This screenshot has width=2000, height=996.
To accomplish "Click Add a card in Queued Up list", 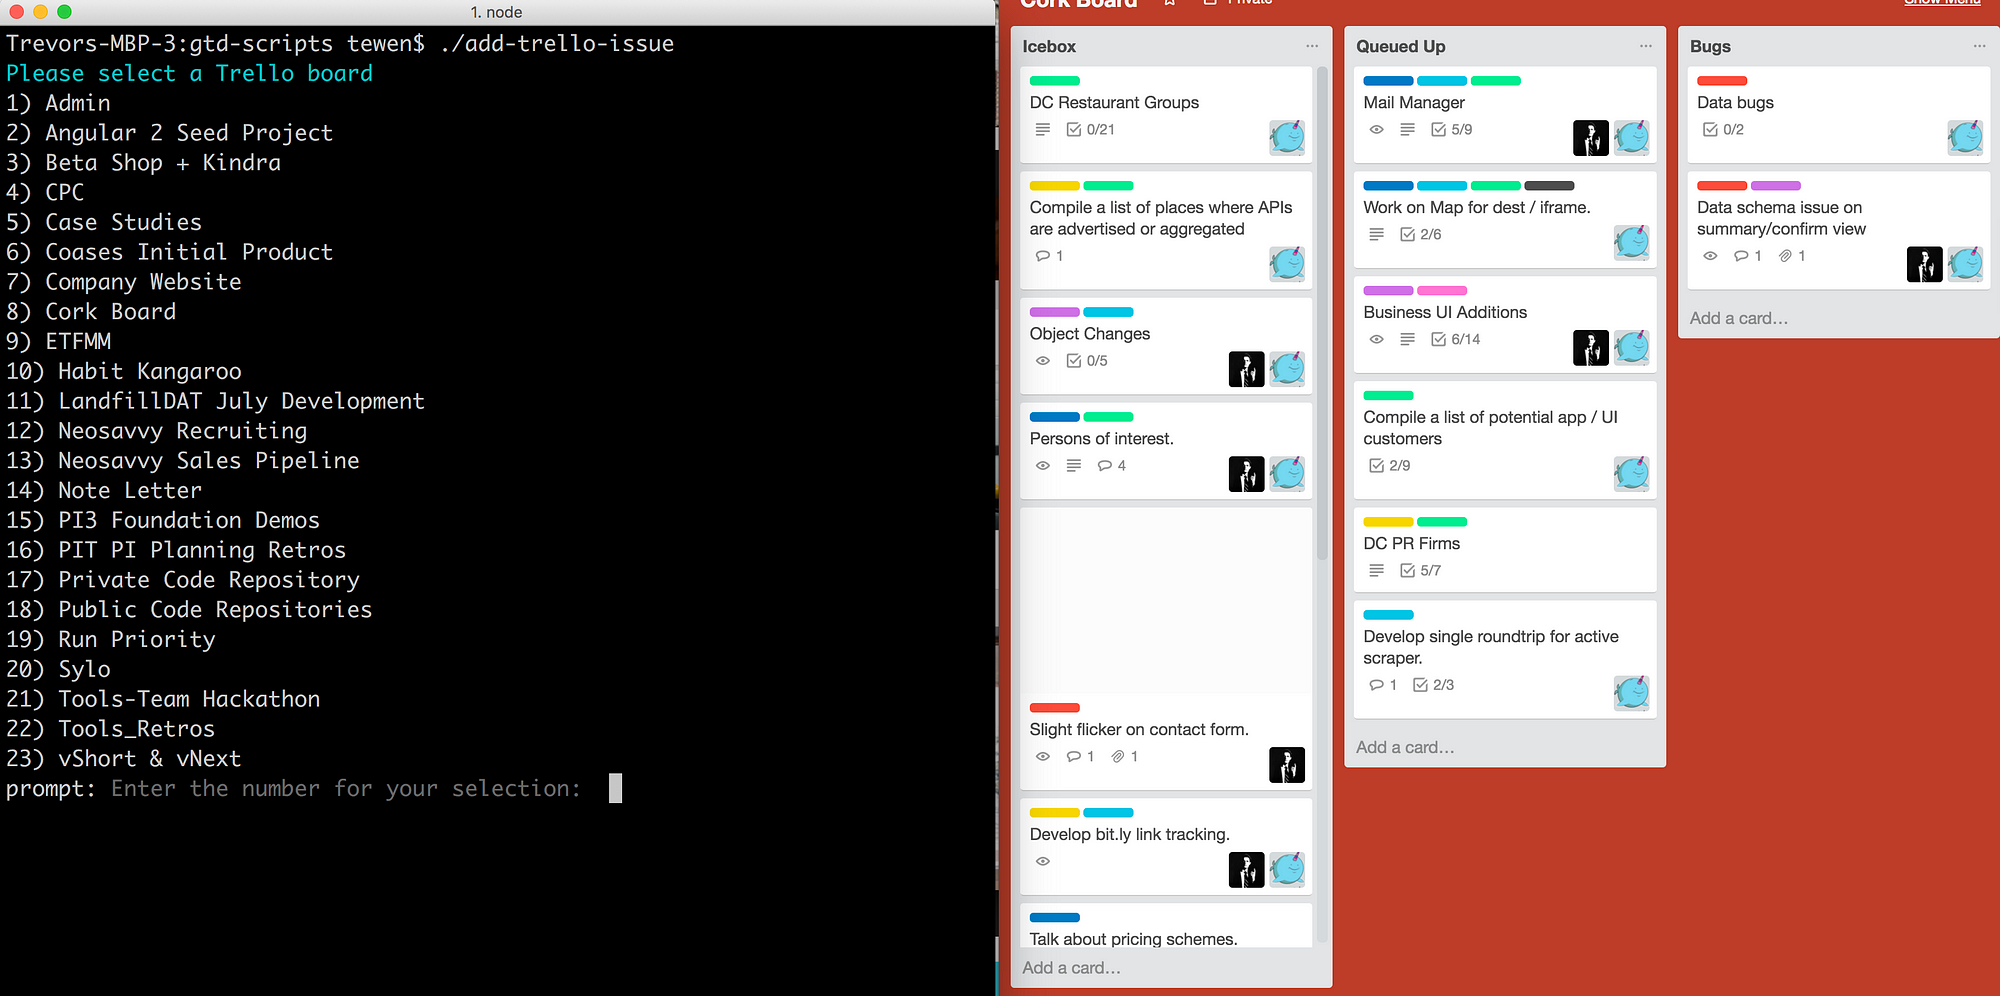I will pos(1405,747).
